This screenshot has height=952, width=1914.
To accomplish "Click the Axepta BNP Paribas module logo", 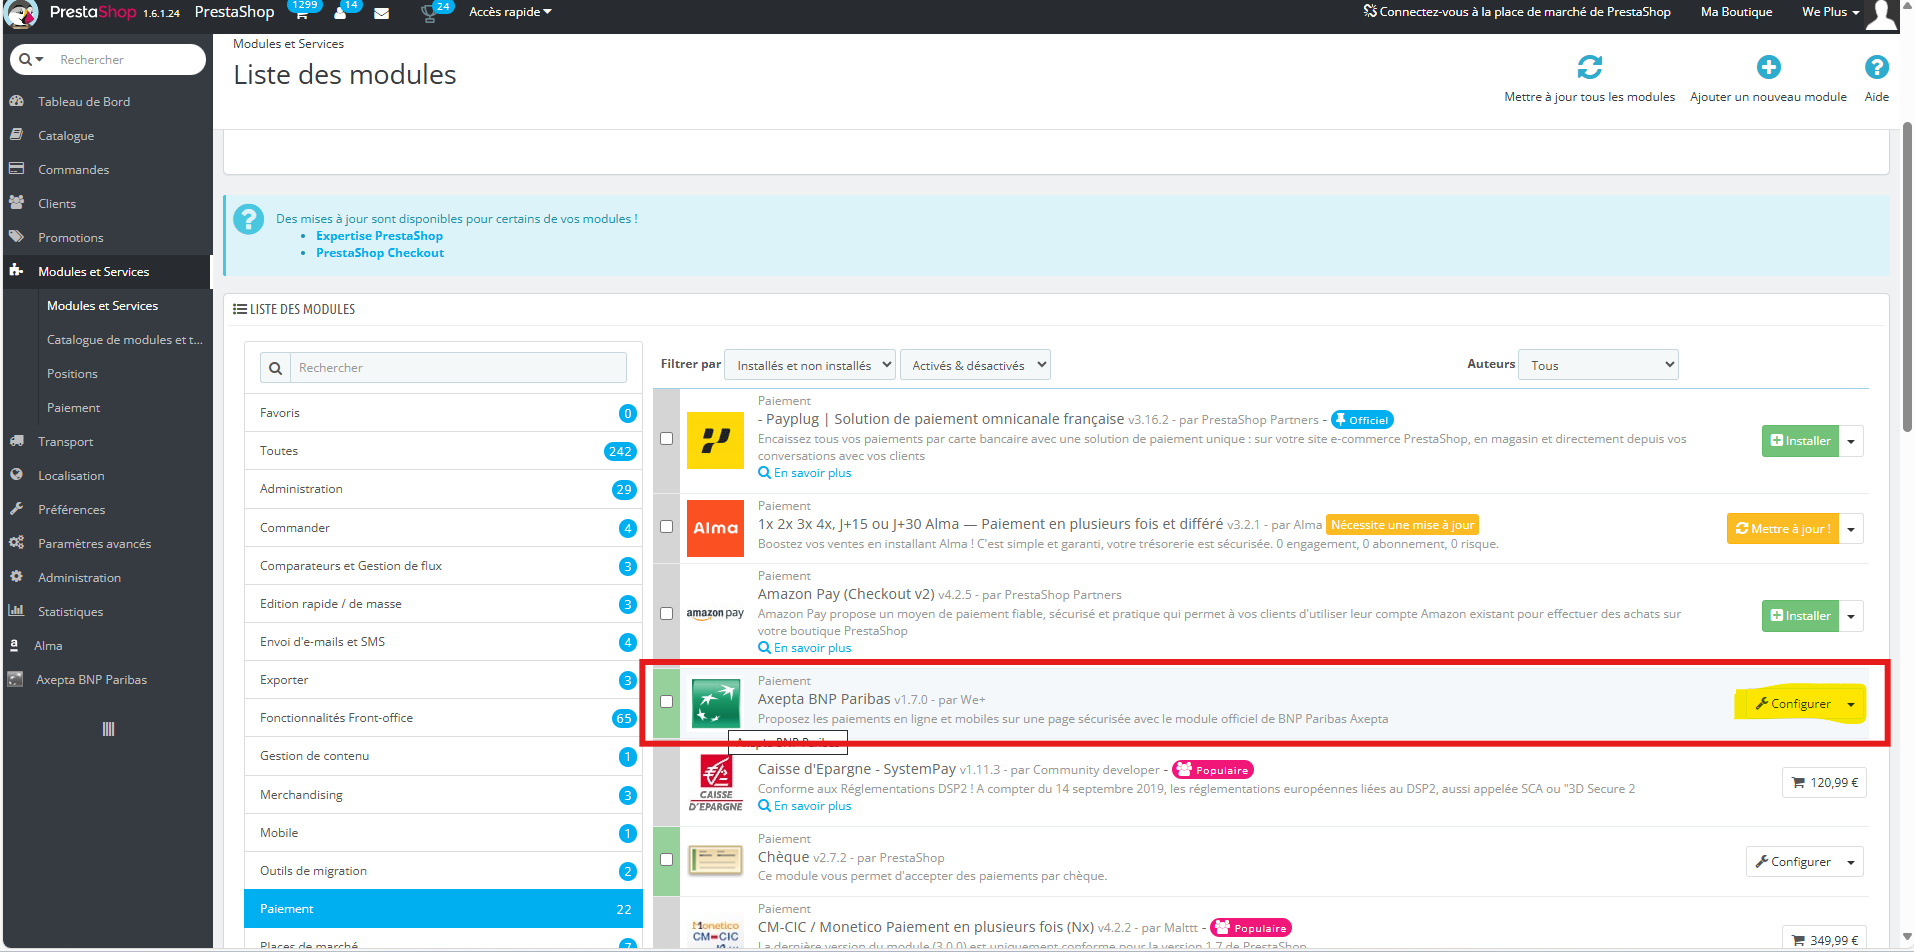I will click(715, 702).
